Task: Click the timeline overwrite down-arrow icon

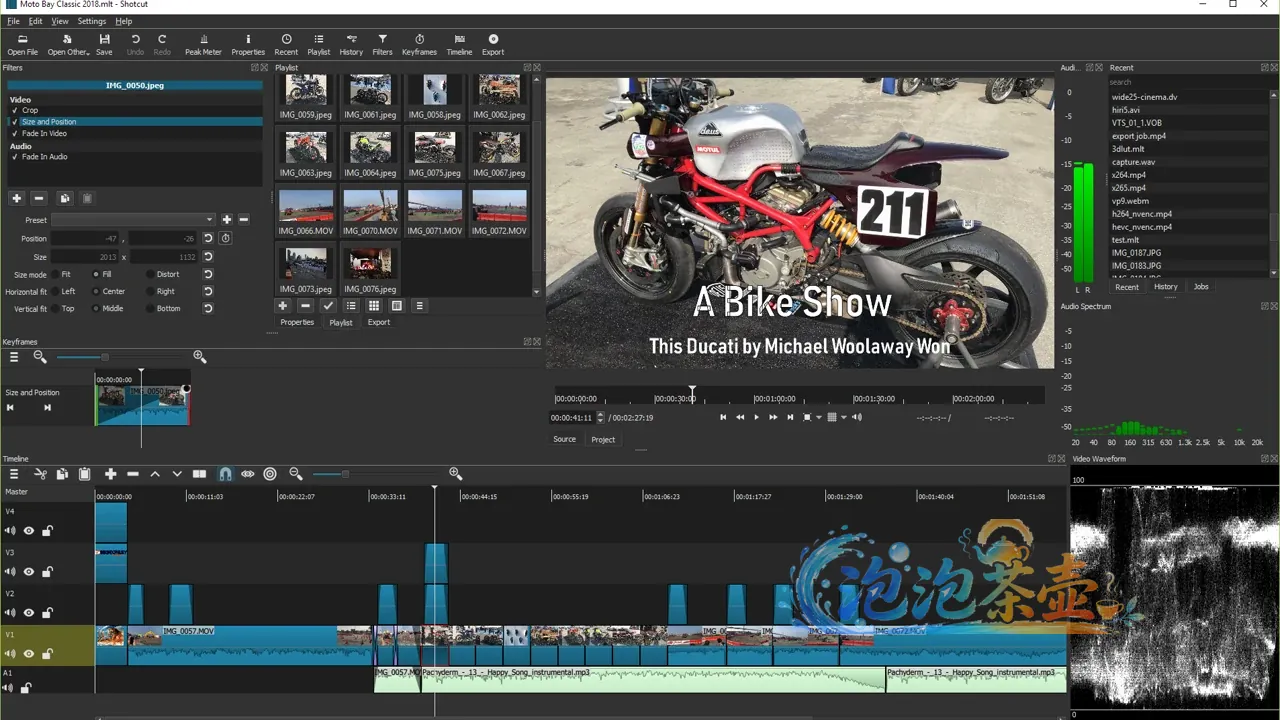Action: pos(177,474)
